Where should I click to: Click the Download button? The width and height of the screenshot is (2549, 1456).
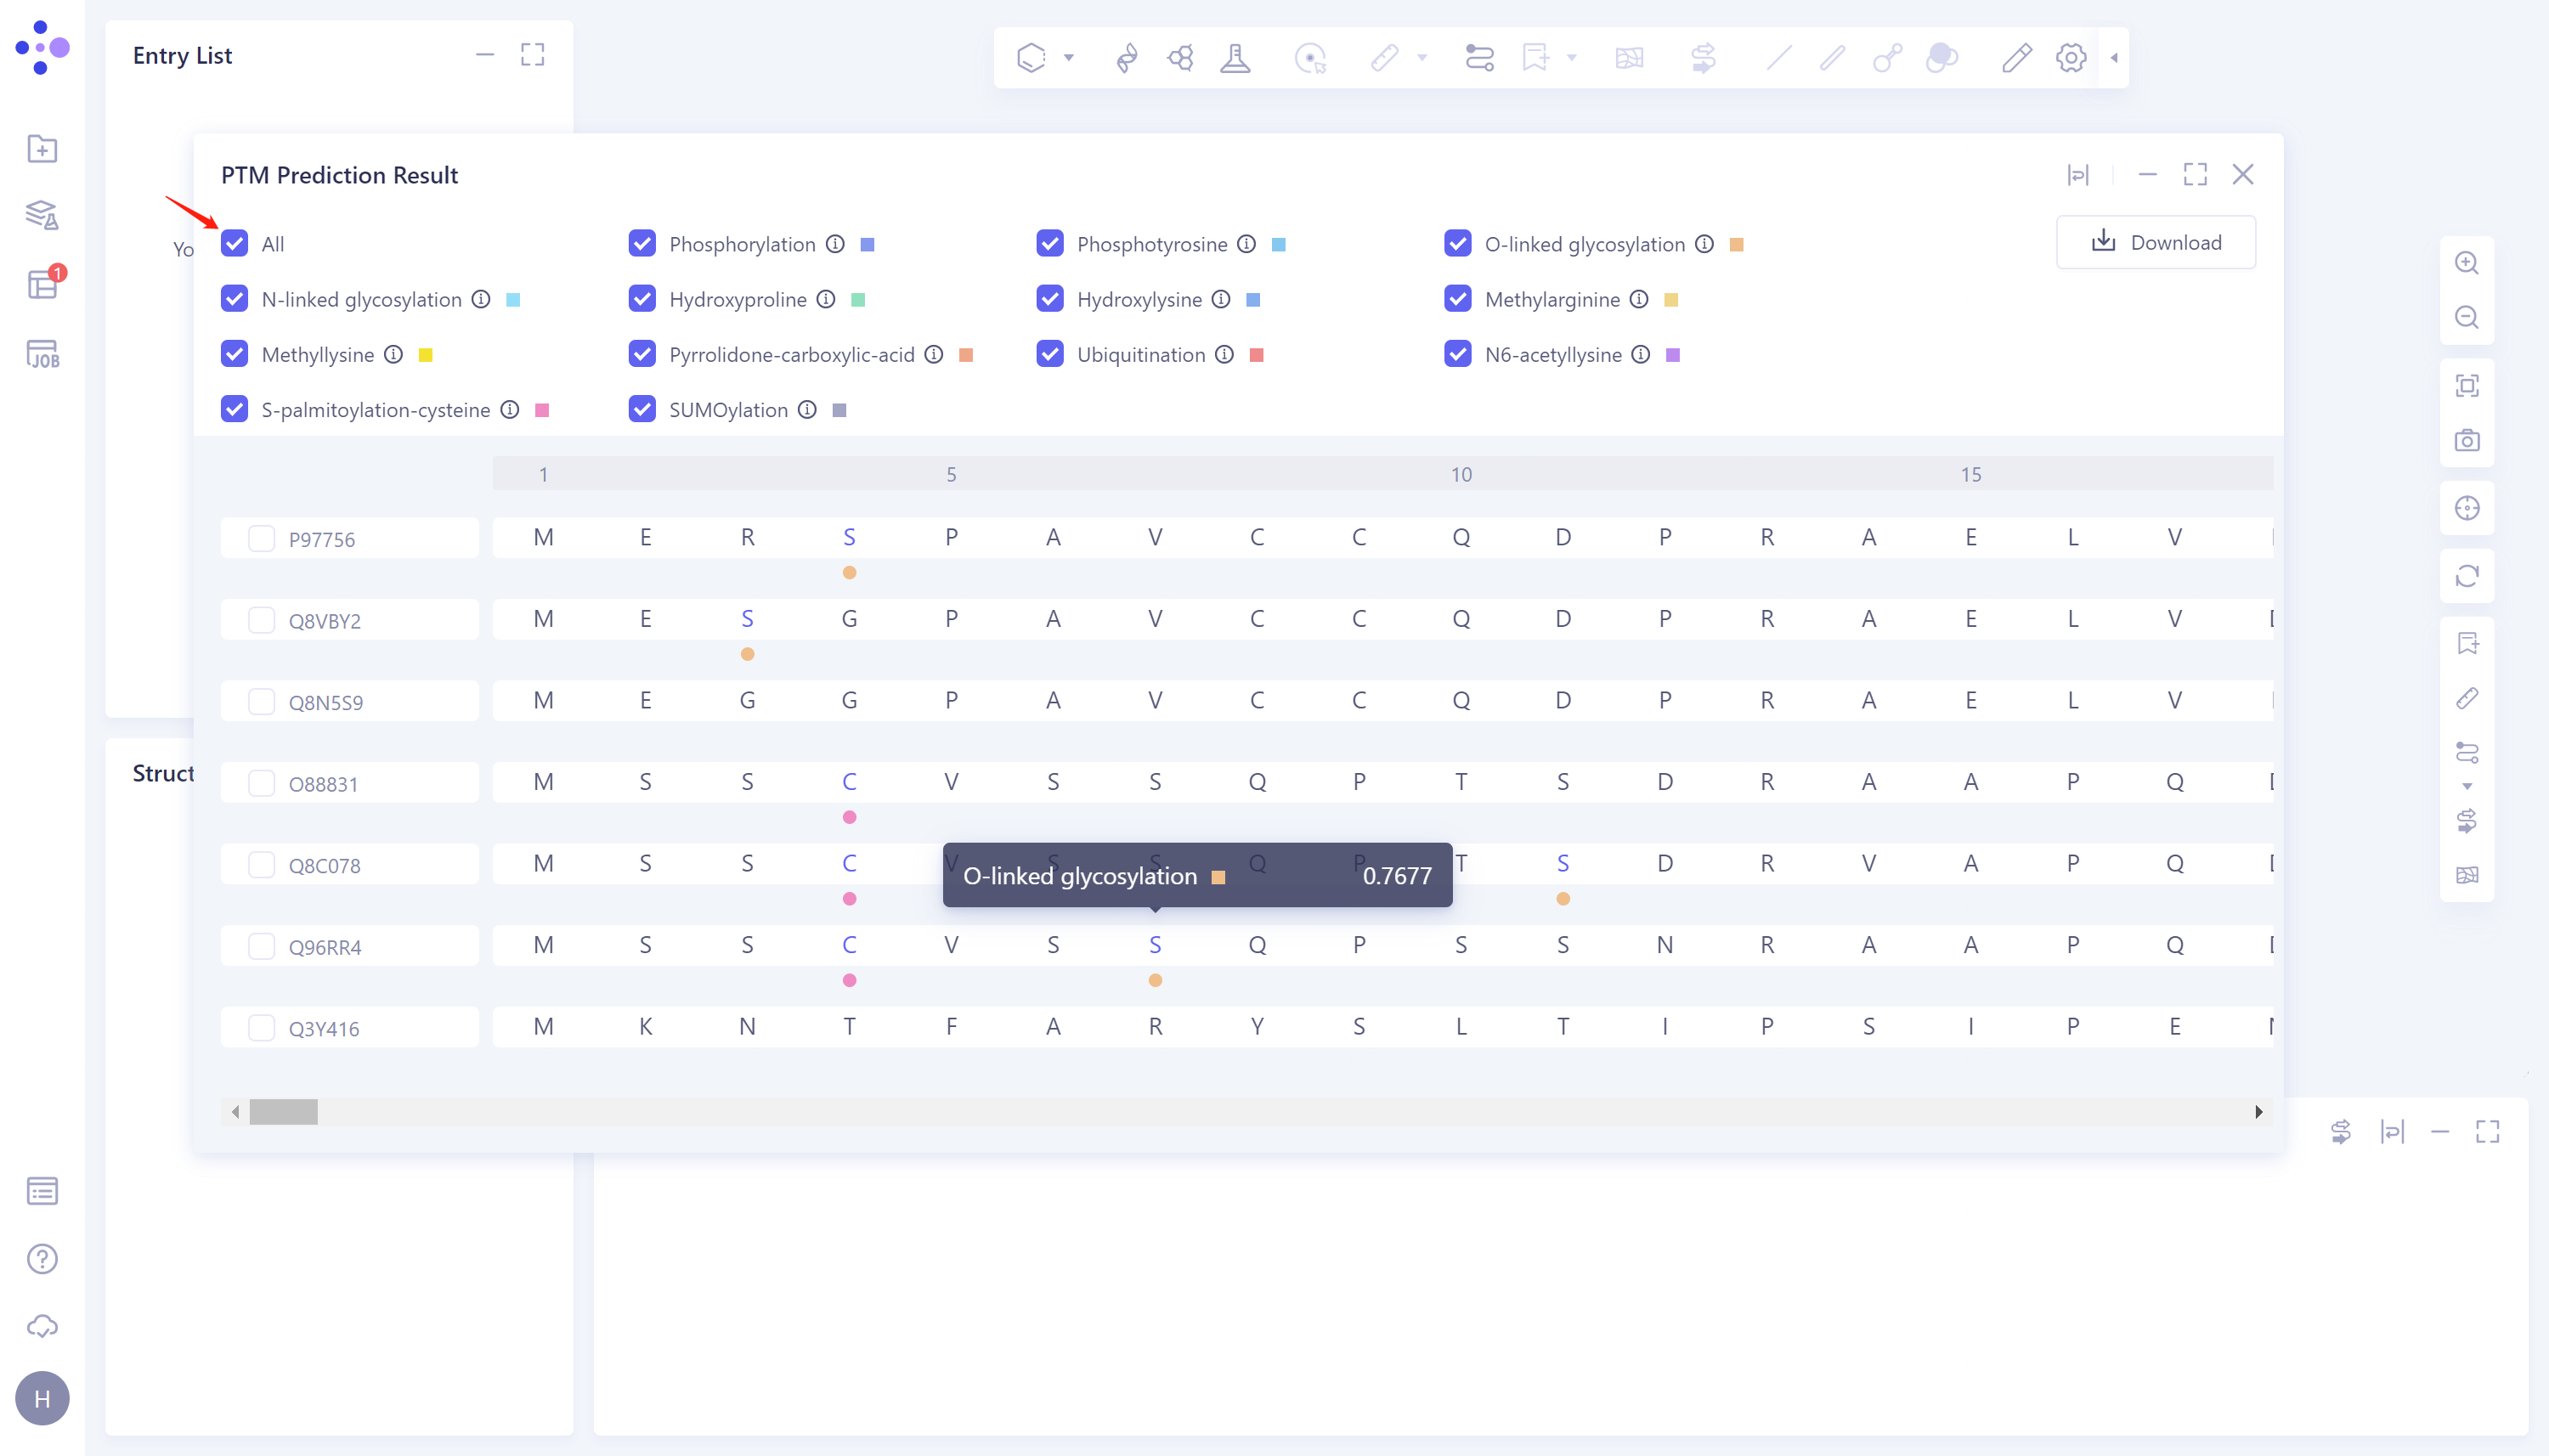[x=2155, y=241]
